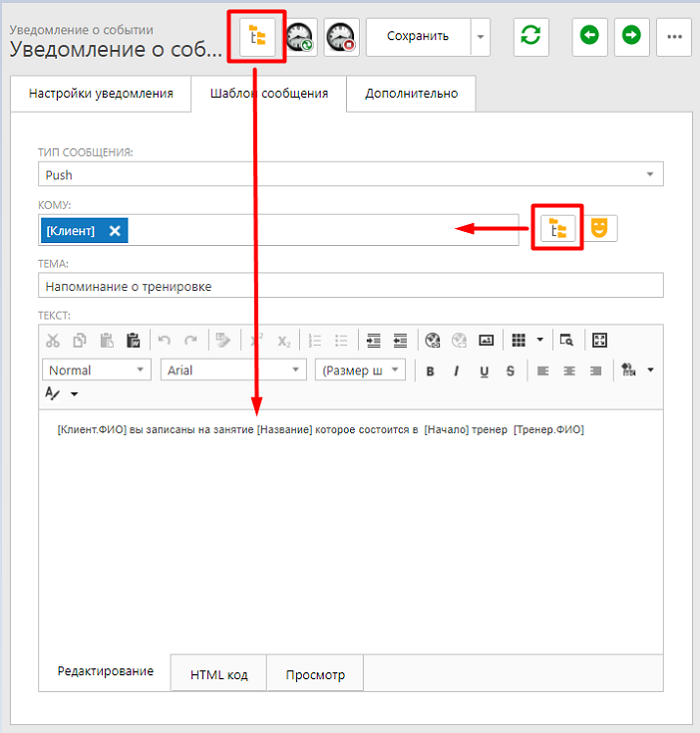The height and width of the screenshot is (733, 700).
Task: Click the Сохранить button
Action: coord(418,37)
